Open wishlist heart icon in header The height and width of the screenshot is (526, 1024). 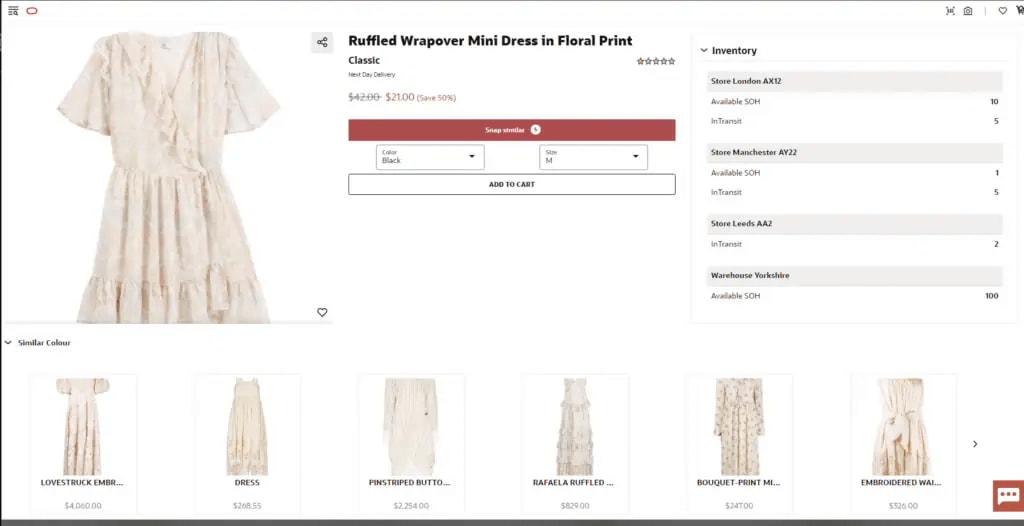(x=1003, y=11)
